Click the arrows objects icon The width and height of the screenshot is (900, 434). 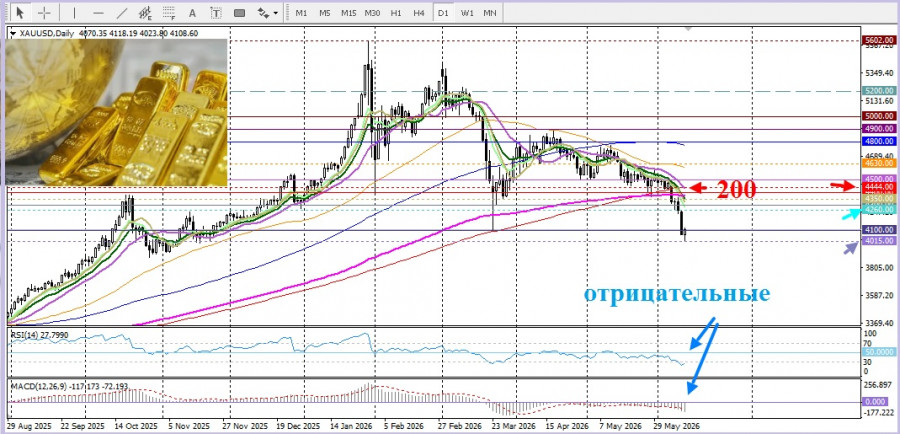pos(263,12)
